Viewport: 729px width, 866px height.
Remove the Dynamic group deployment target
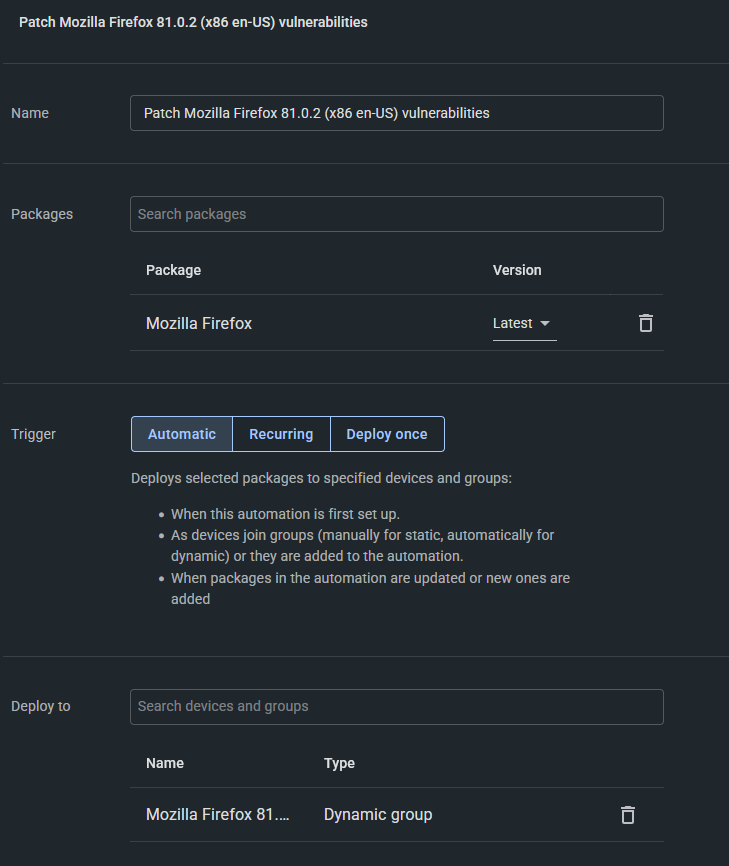[x=627, y=815]
